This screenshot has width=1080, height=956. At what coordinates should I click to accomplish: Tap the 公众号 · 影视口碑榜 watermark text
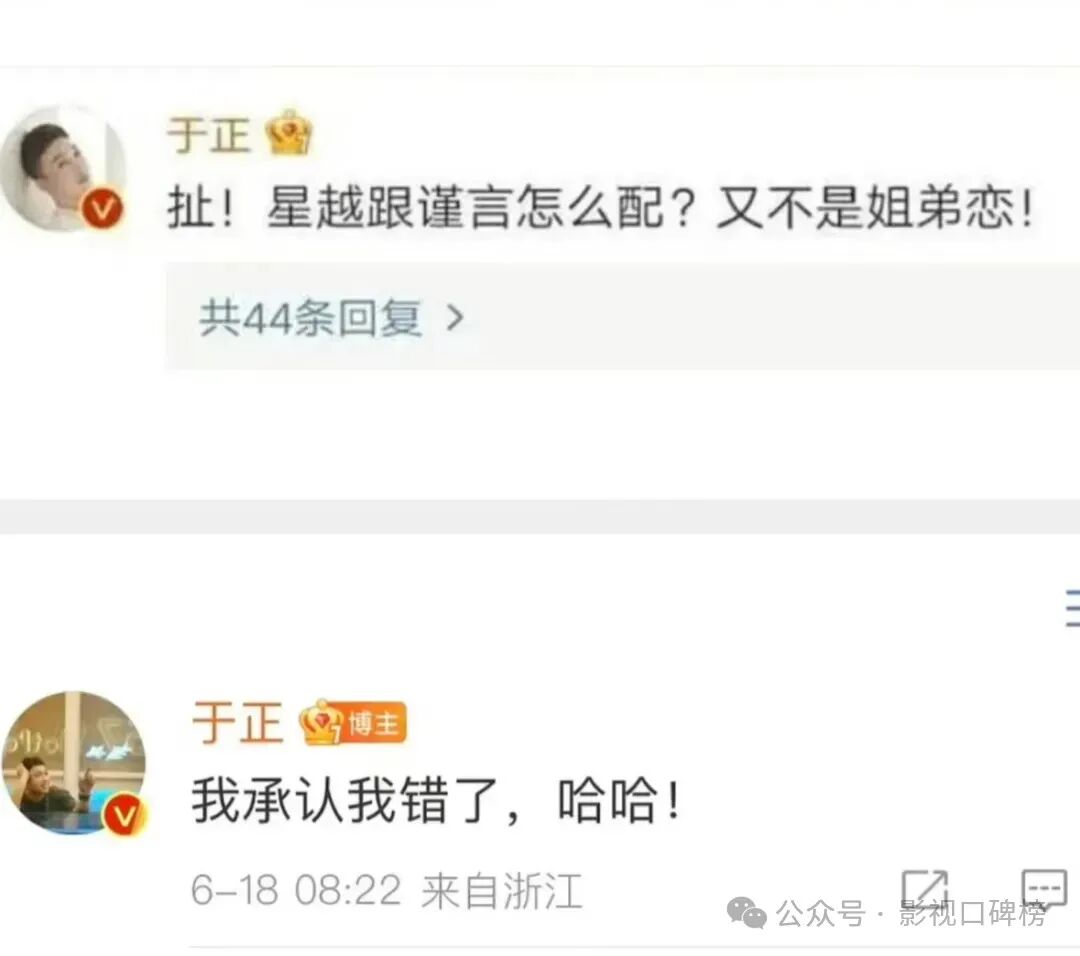coord(911,914)
